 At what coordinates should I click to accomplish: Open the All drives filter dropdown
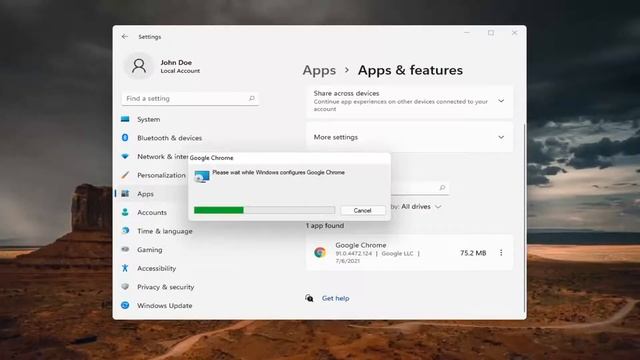tap(421, 207)
